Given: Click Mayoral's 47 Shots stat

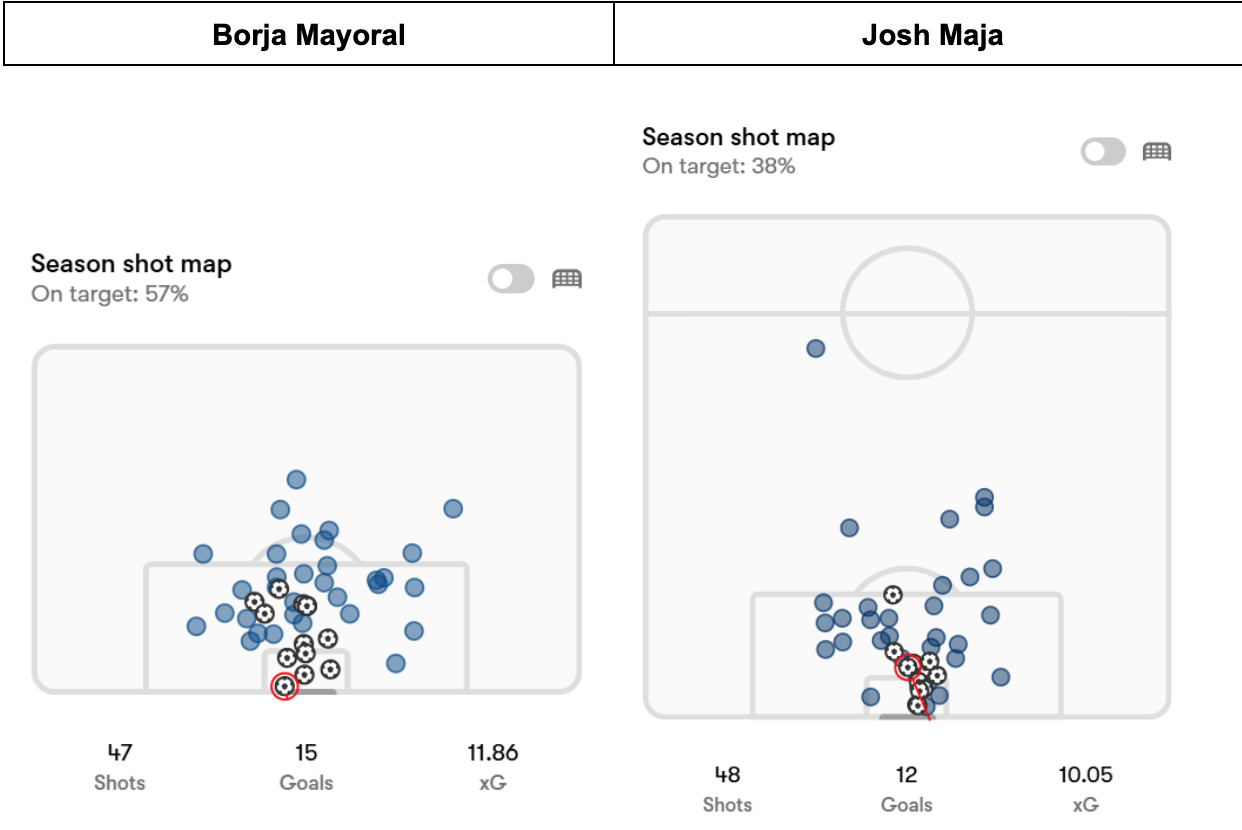Looking at the screenshot, I should coord(120,766).
